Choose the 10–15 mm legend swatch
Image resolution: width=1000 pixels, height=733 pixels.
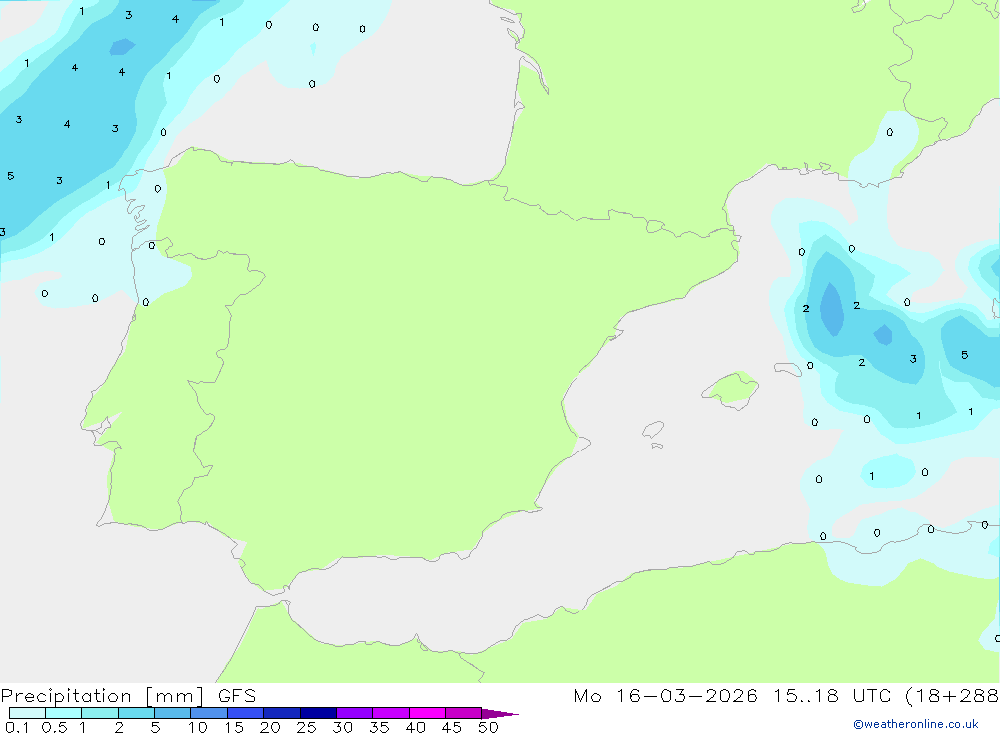pyautogui.click(x=209, y=713)
